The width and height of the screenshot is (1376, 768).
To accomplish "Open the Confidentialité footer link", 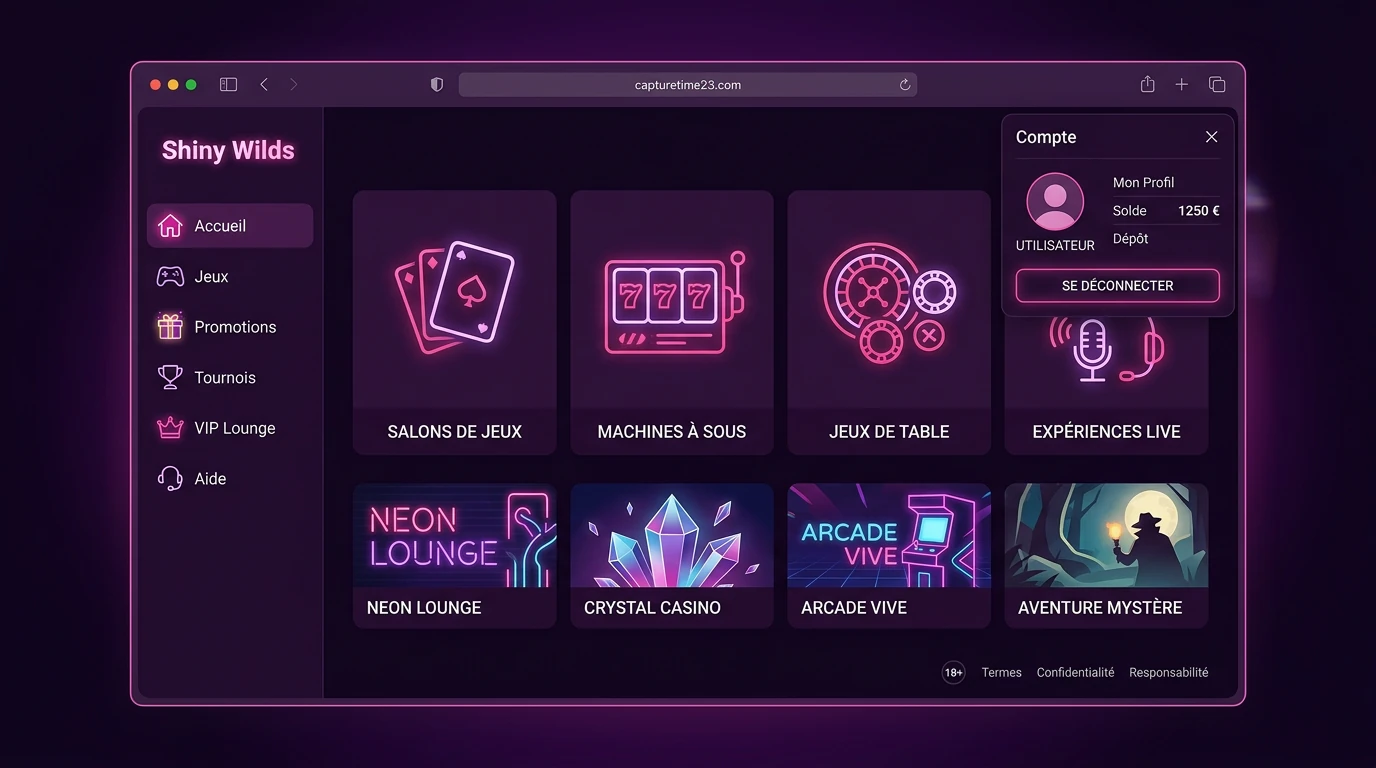I will point(1075,673).
